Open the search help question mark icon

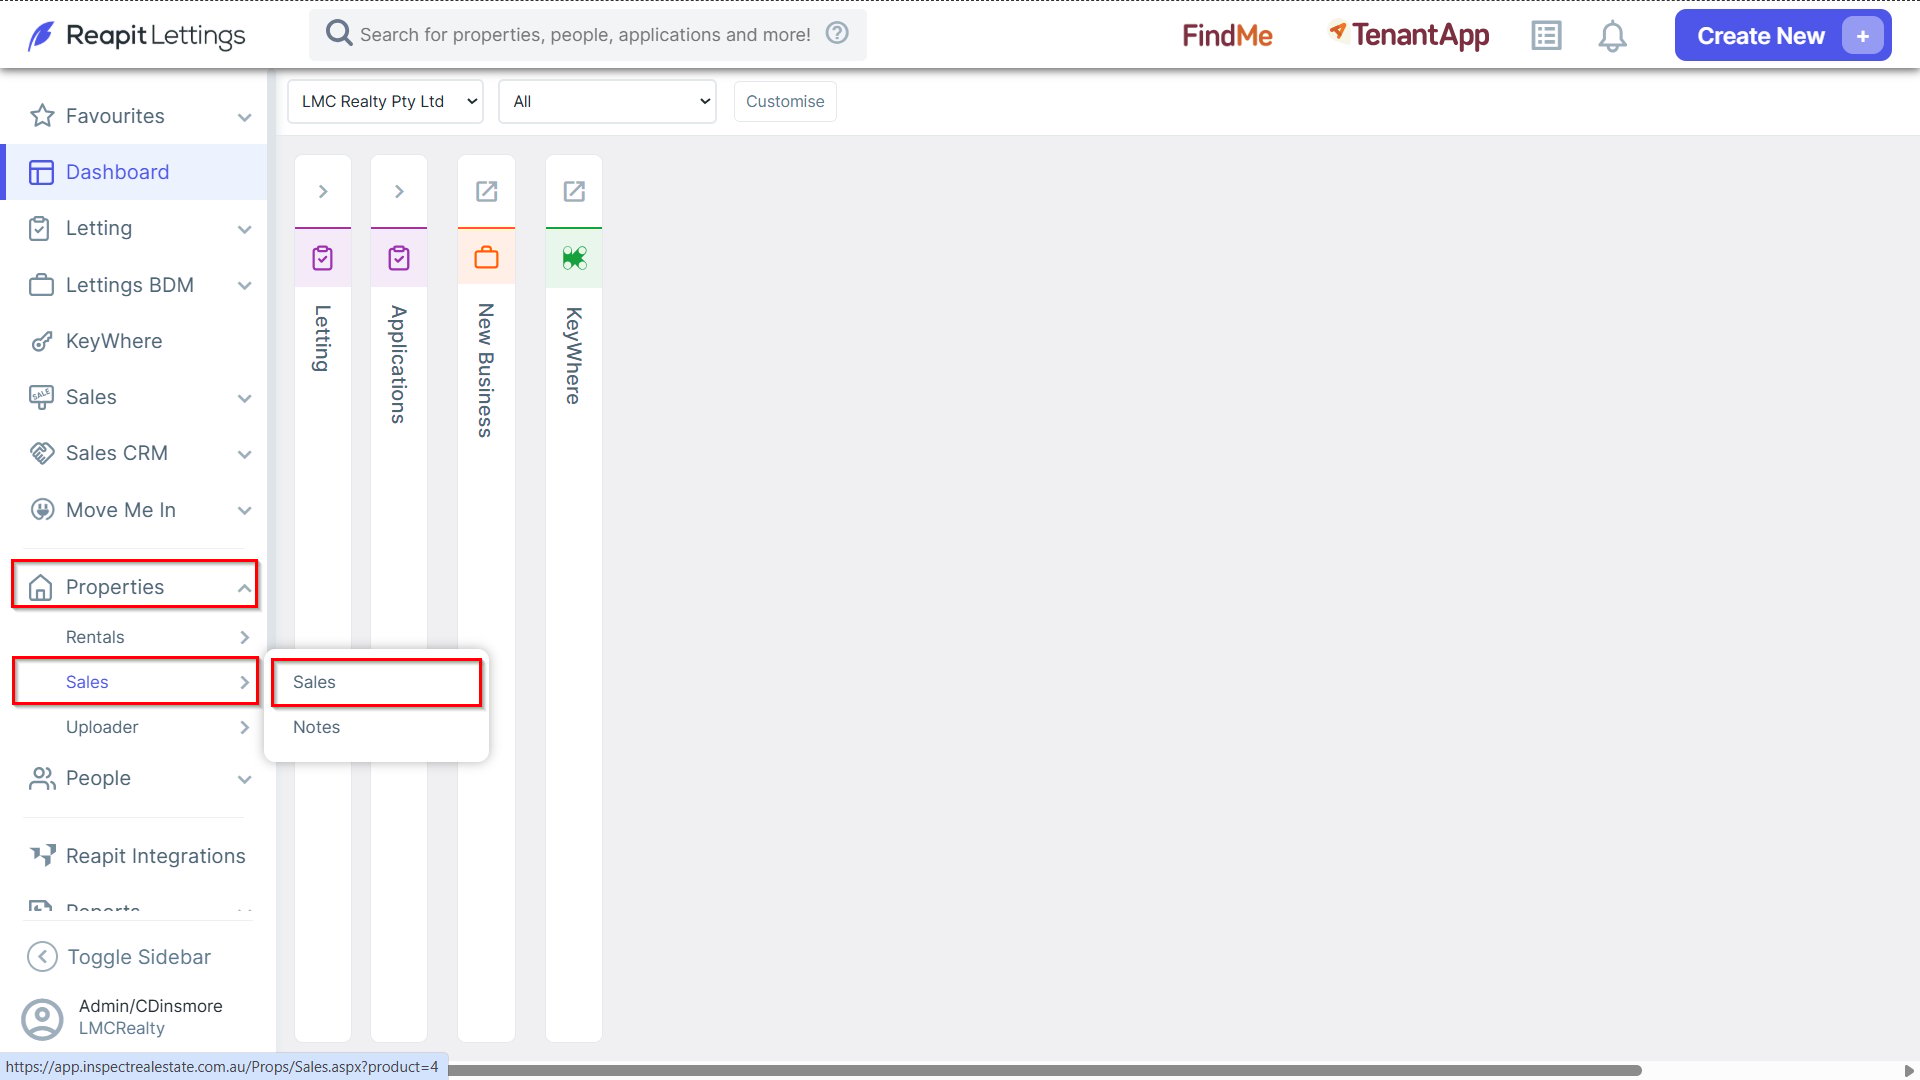(837, 33)
